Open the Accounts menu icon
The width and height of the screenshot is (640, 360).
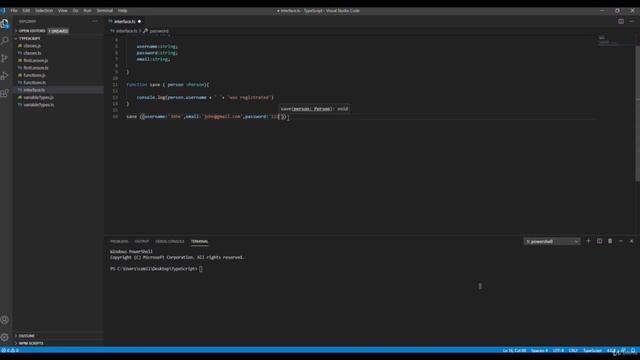click(x=5, y=320)
